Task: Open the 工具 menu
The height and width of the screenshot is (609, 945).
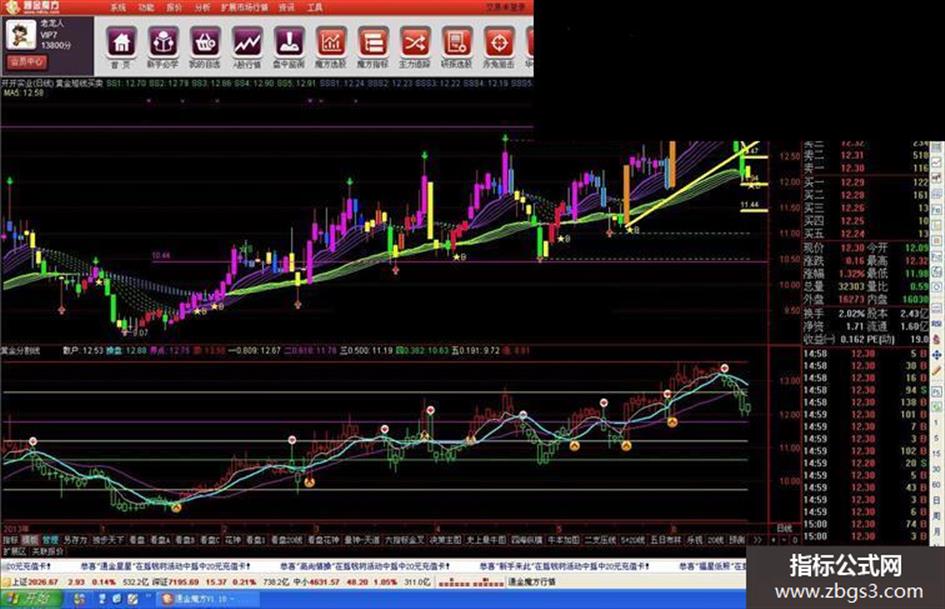Action: tap(315, 7)
